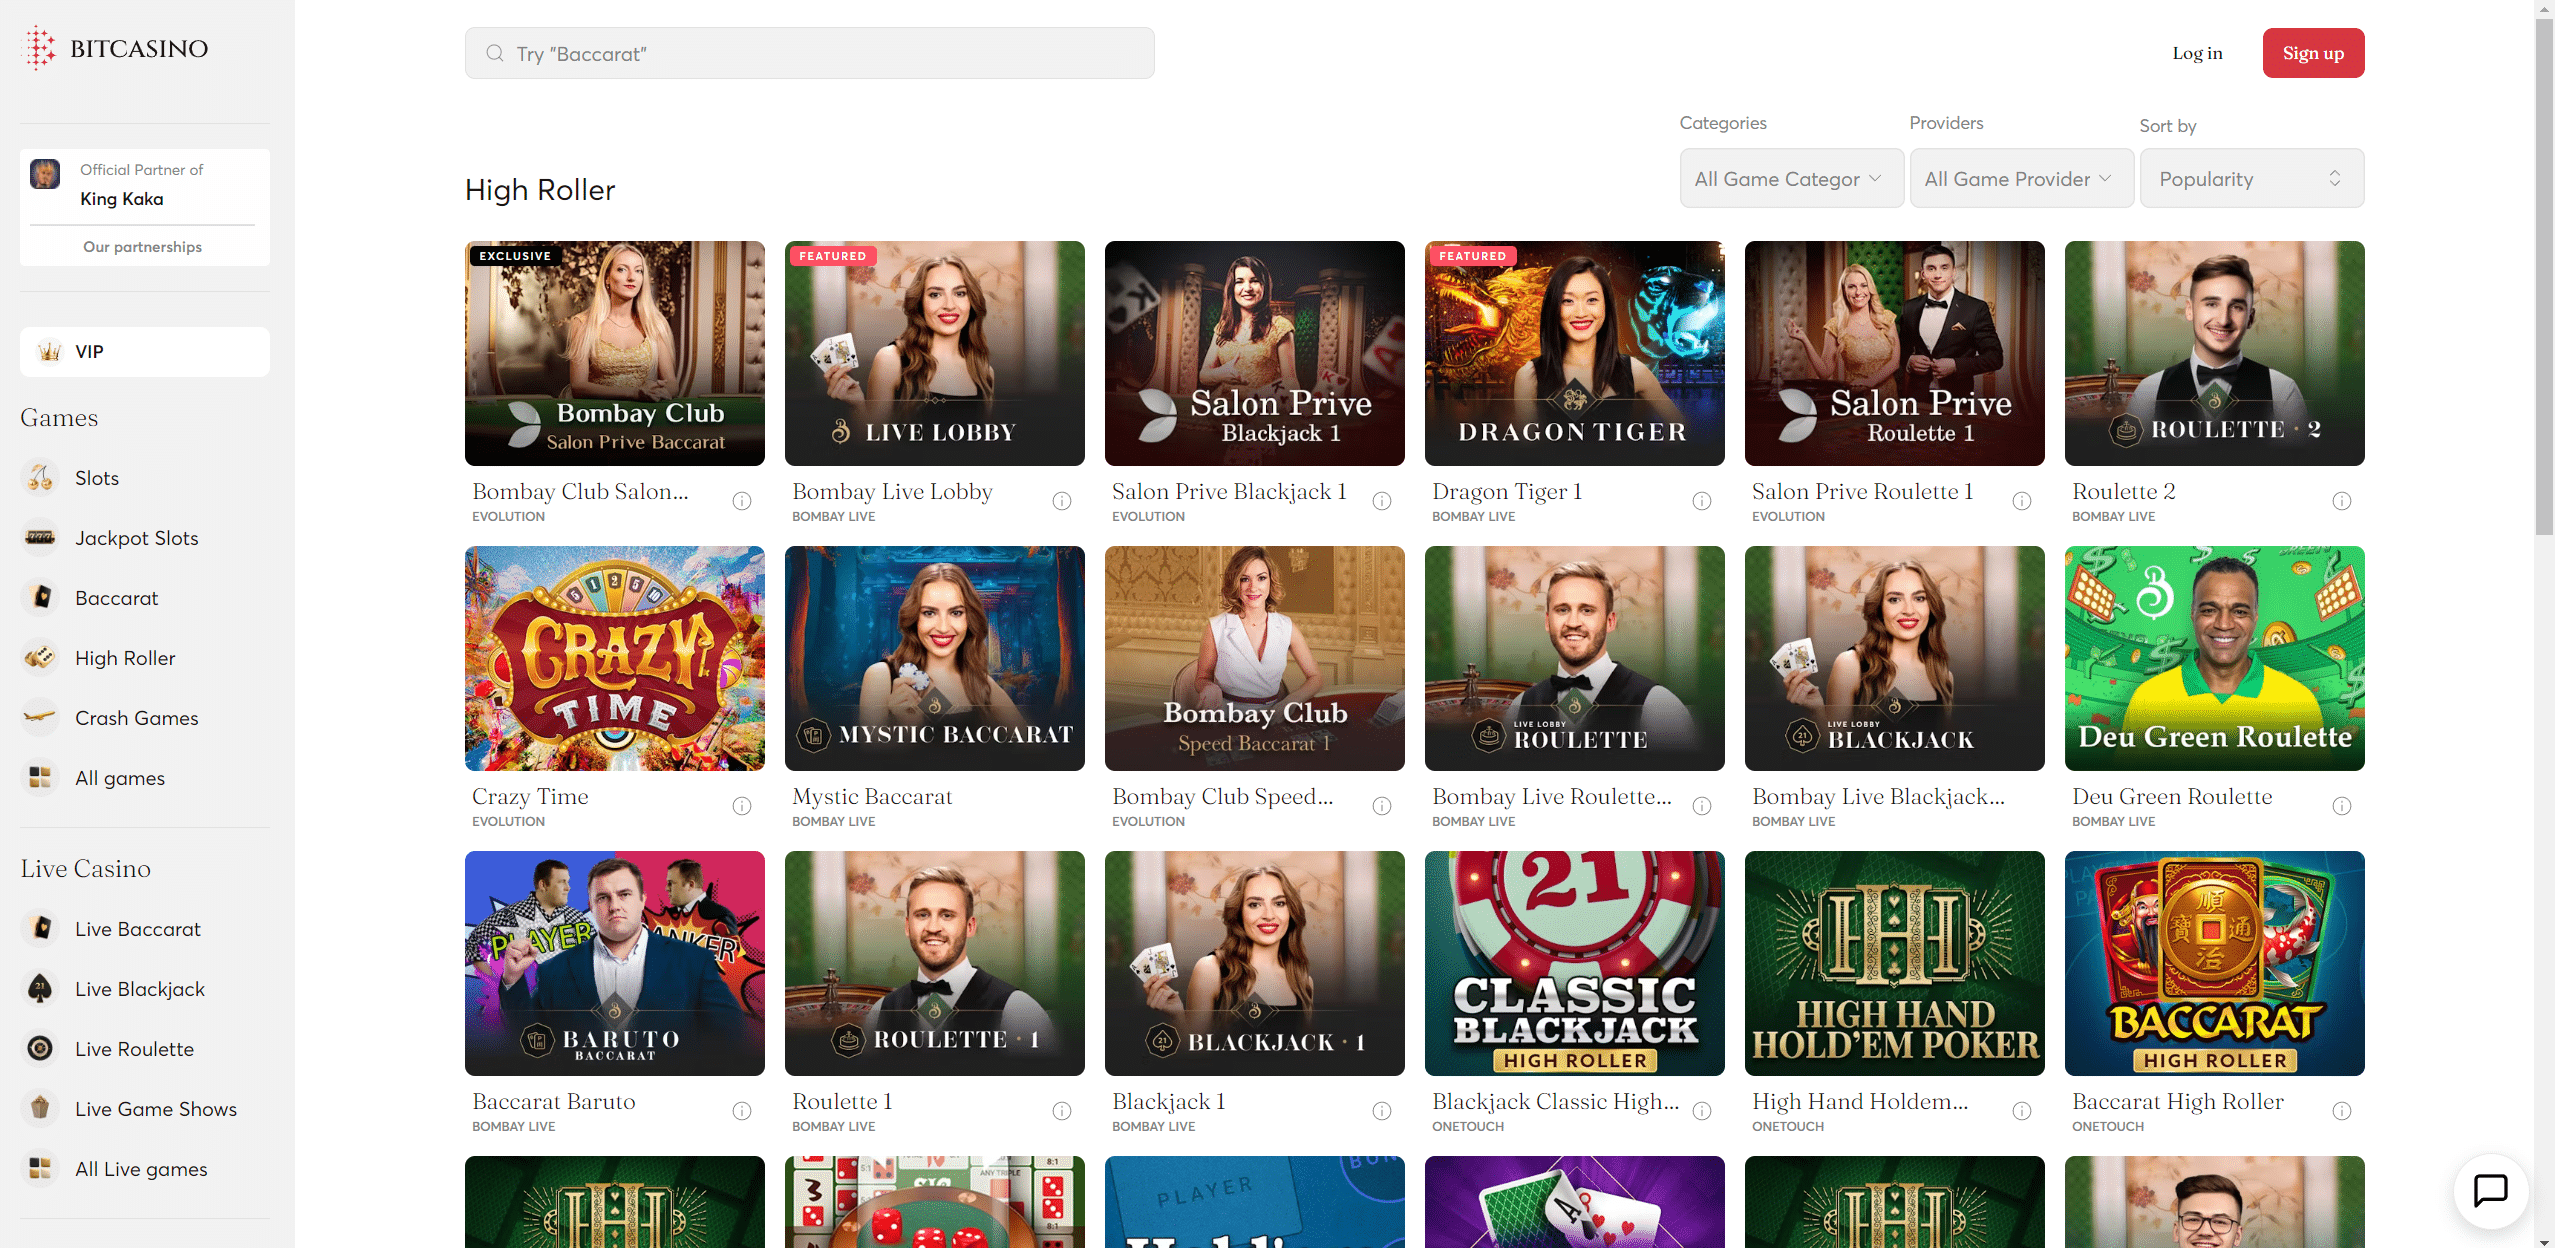Open the Roulette 1 game thumbnail

(x=934, y=963)
